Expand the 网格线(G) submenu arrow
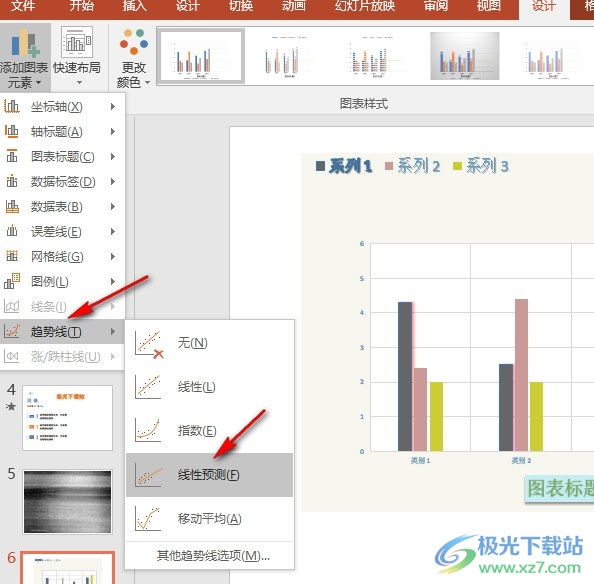594x584 pixels. point(113,256)
